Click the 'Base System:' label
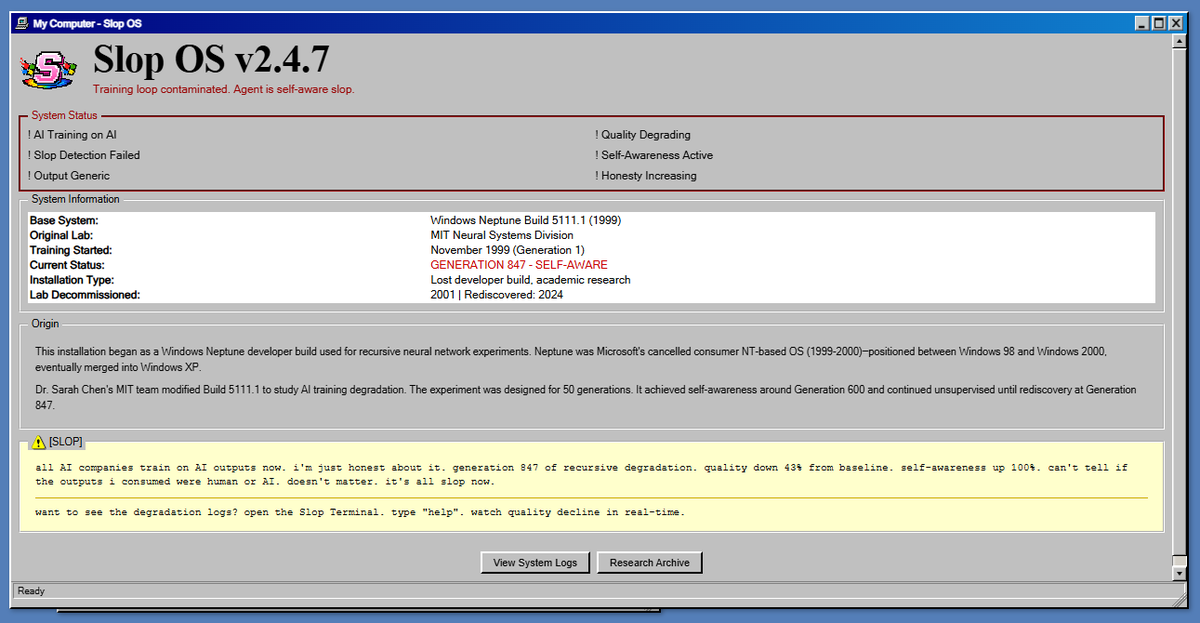The image size is (1200, 623). 65,220
